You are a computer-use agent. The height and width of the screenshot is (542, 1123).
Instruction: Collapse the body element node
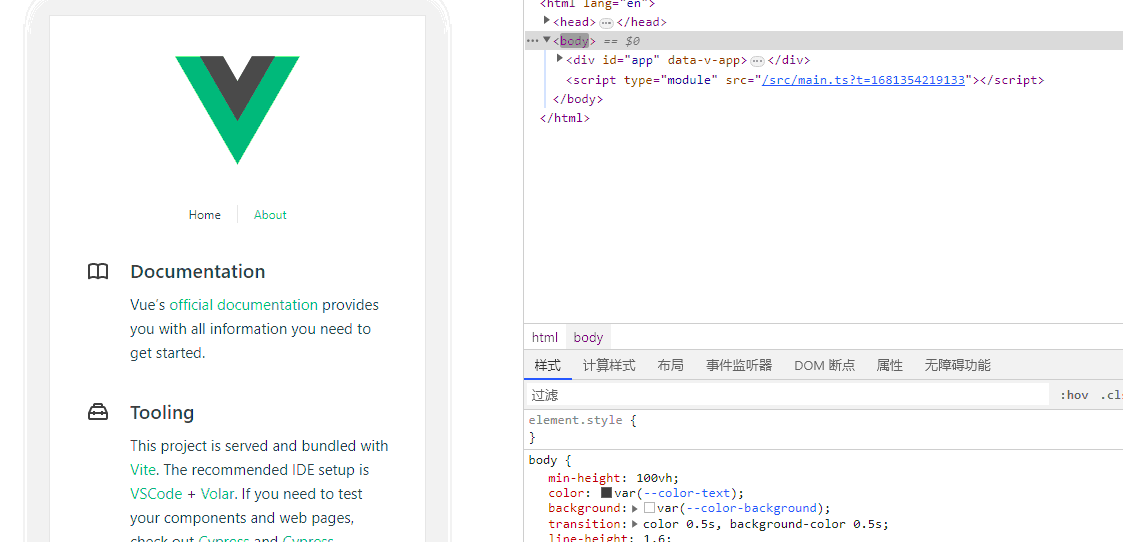(x=547, y=40)
